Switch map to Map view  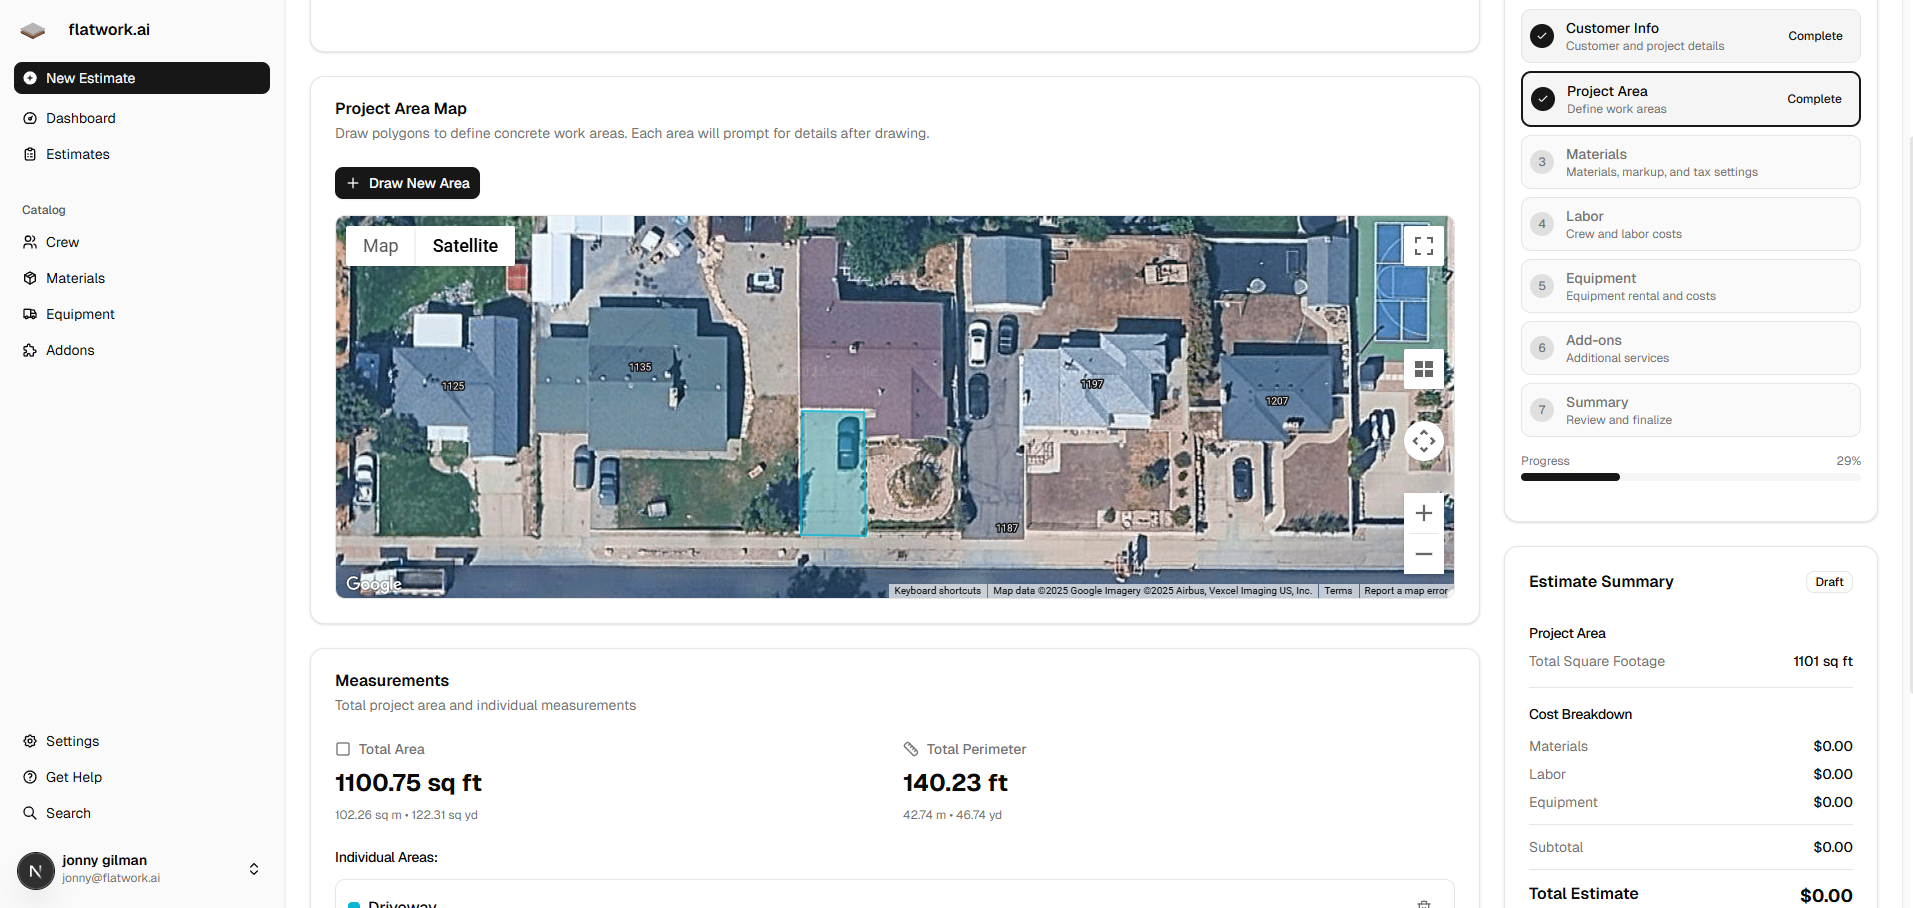(380, 246)
